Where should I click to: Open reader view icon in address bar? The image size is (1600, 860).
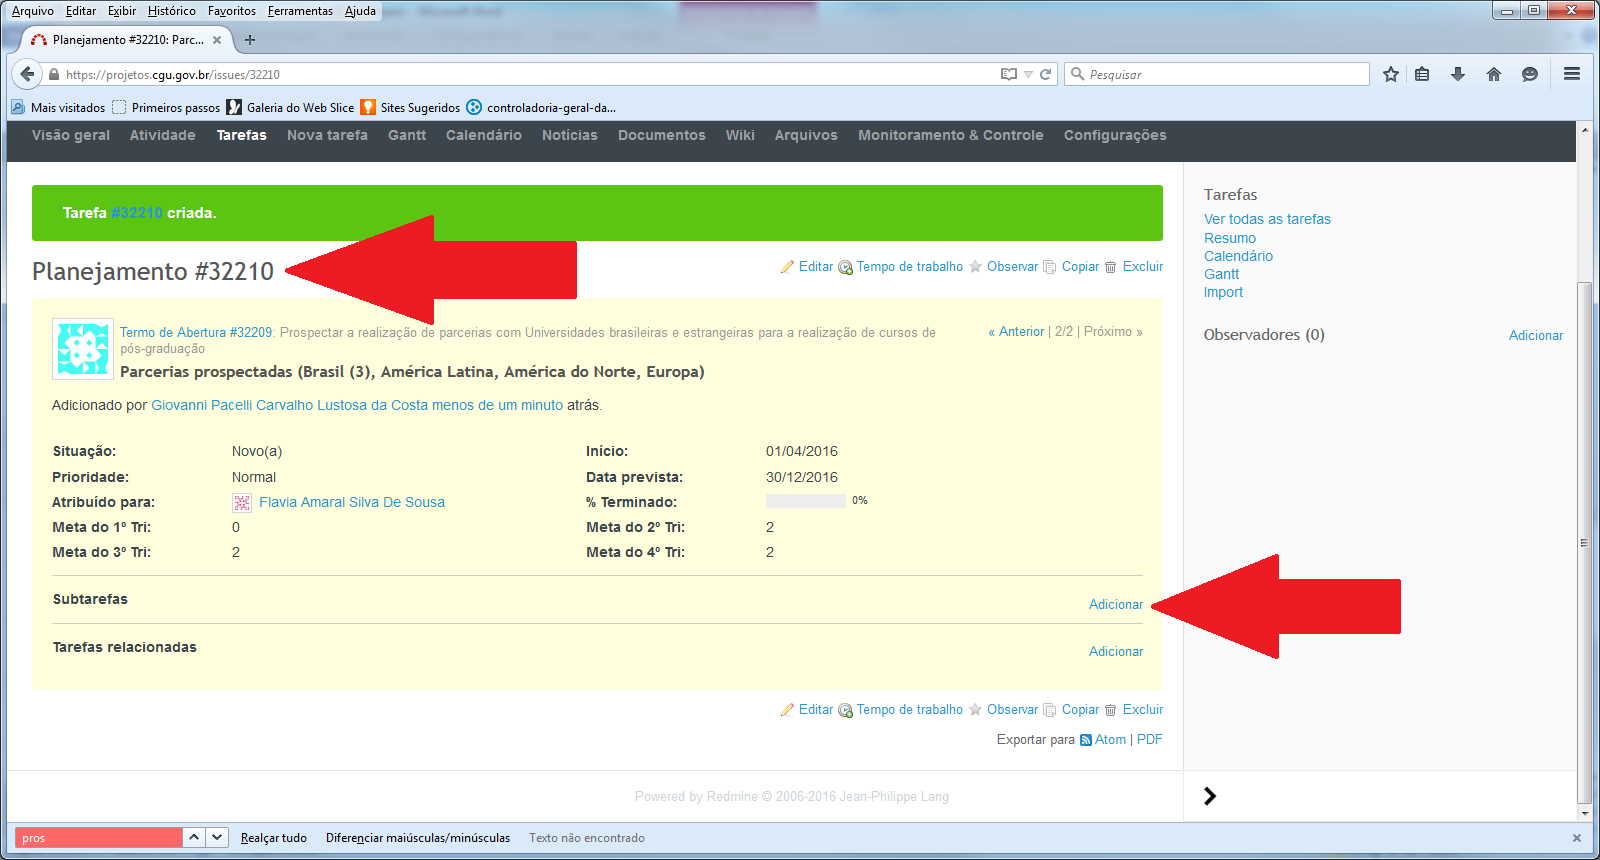pyautogui.click(x=1009, y=74)
